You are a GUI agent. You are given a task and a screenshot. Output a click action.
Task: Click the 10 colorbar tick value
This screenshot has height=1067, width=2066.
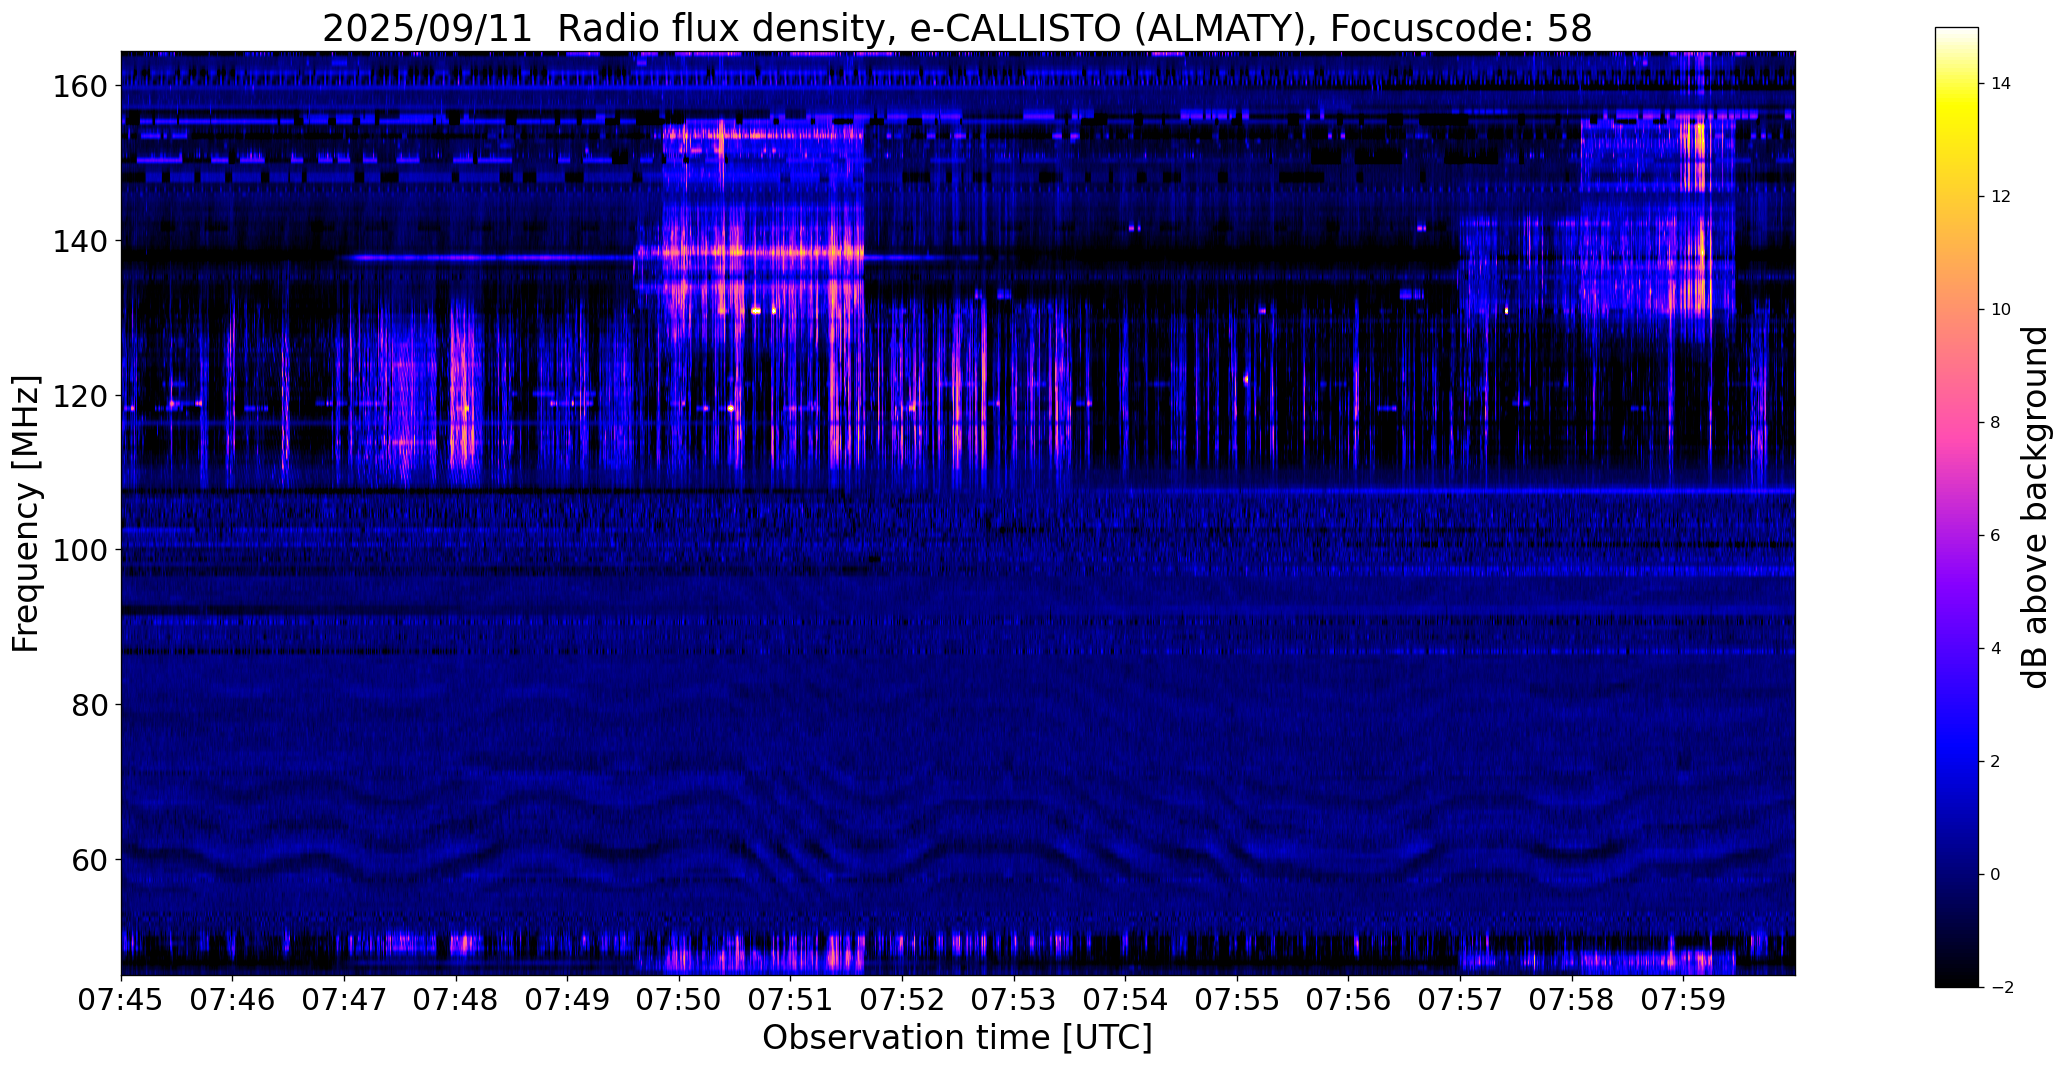[2001, 310]
